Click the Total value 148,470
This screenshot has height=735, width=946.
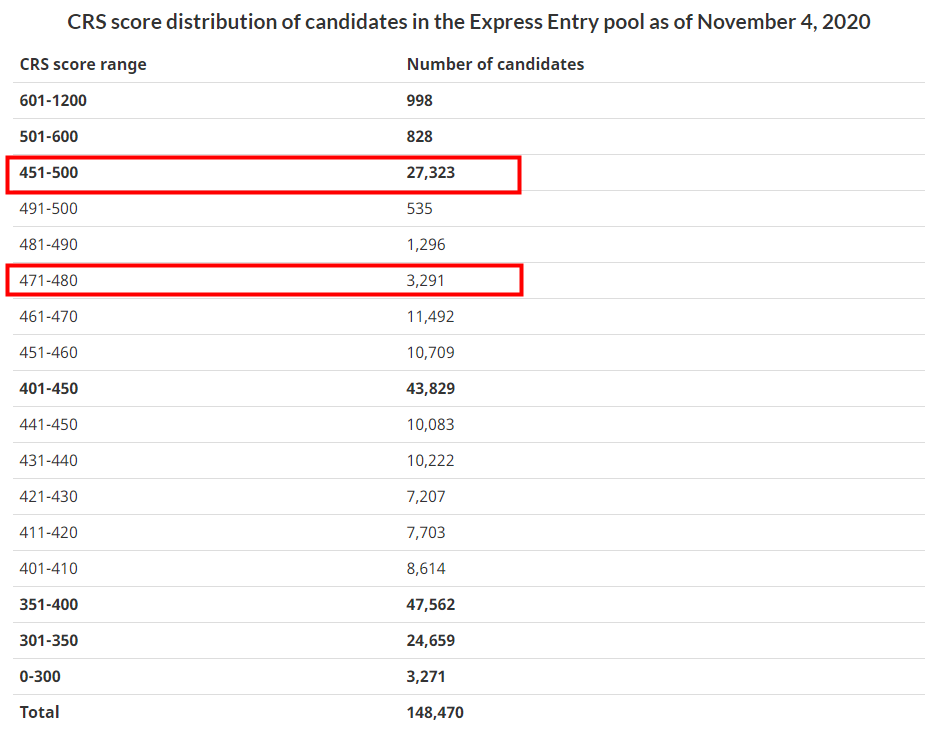(x=435, y=712)
